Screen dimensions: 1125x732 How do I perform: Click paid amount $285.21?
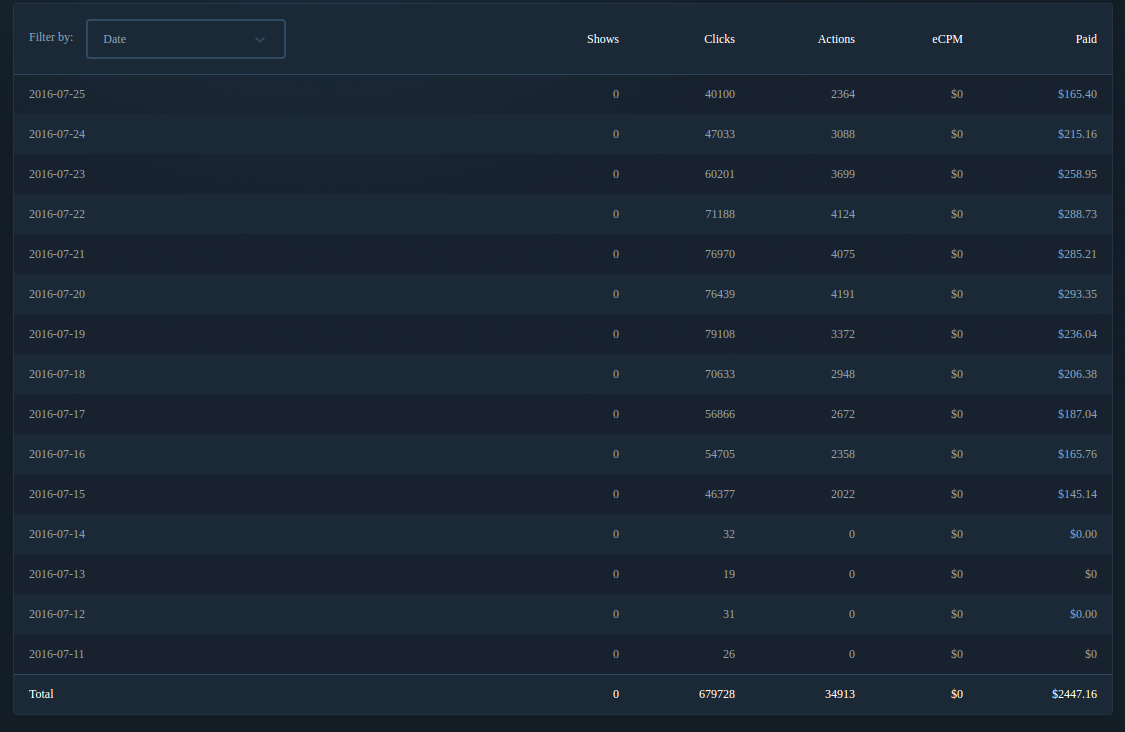[1077, 254]
